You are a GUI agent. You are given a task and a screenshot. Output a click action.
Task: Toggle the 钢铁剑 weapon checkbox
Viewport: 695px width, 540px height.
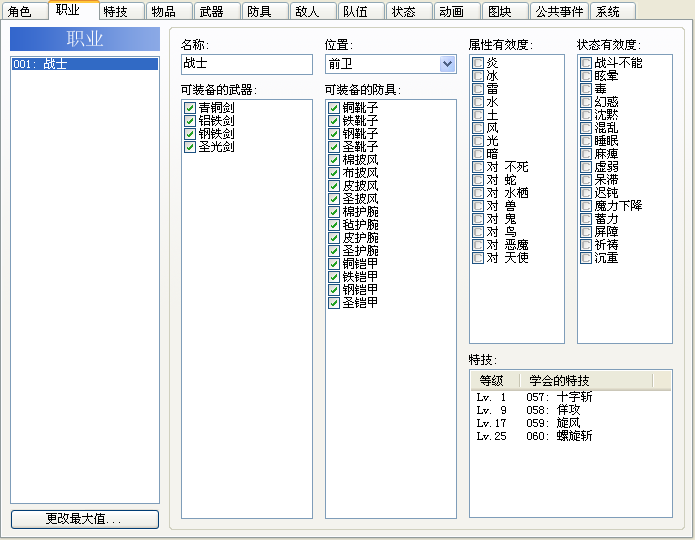click(190, 134)
